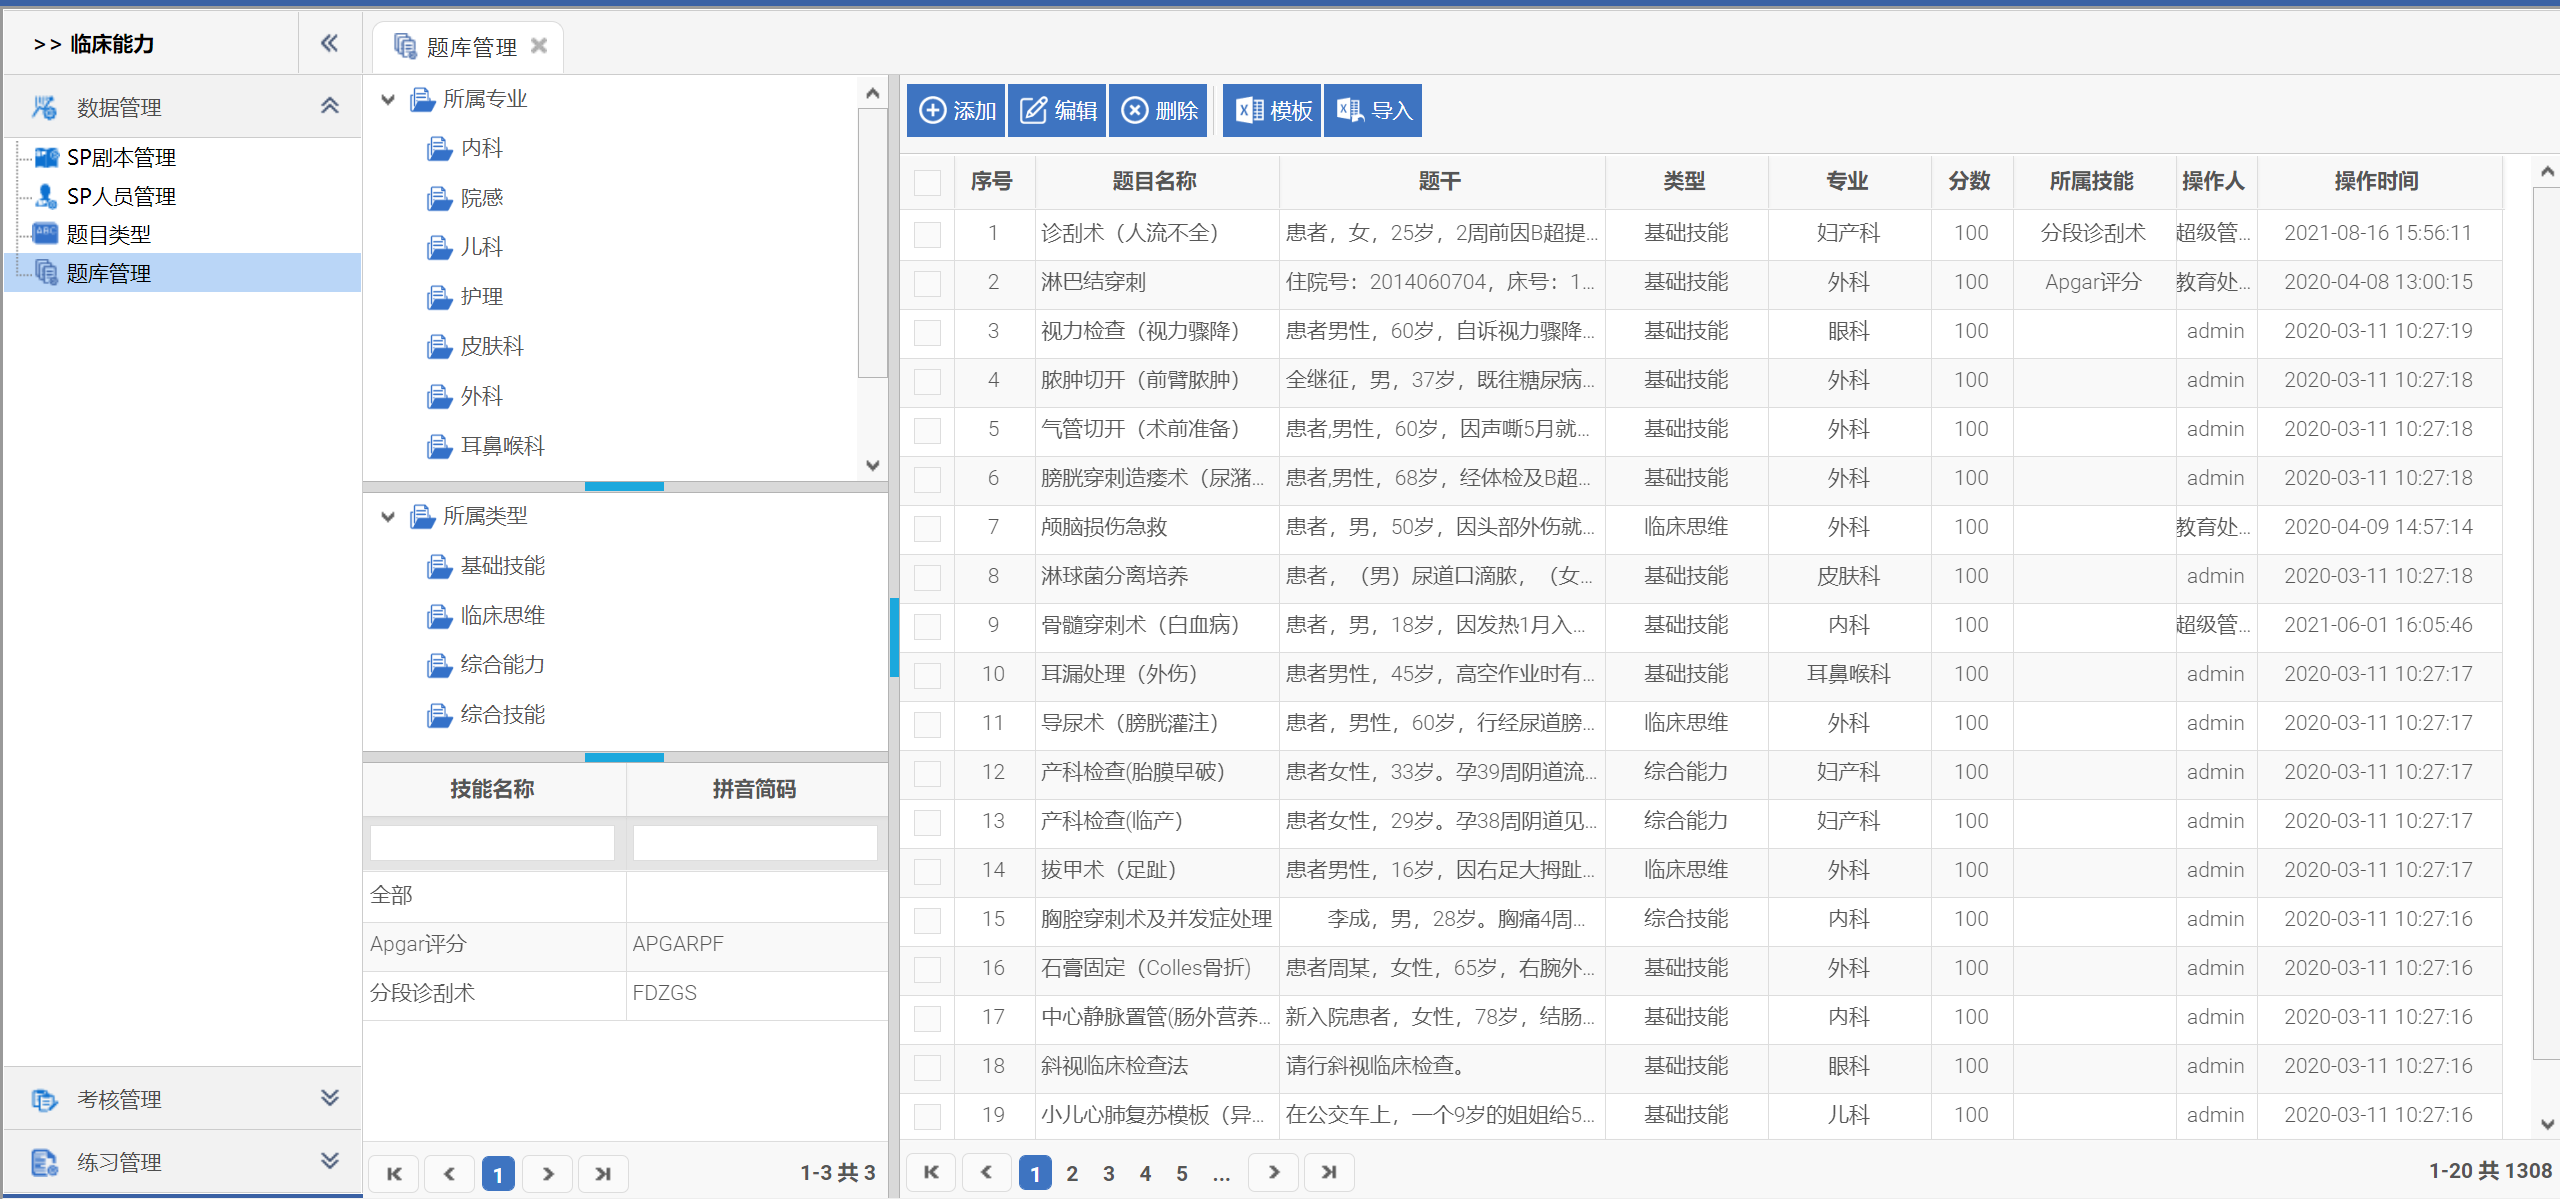The height and width of the screenshot is (1199, 2560).
Task: Click 编辑 button in the toolbar
Action: (1058, 110)
